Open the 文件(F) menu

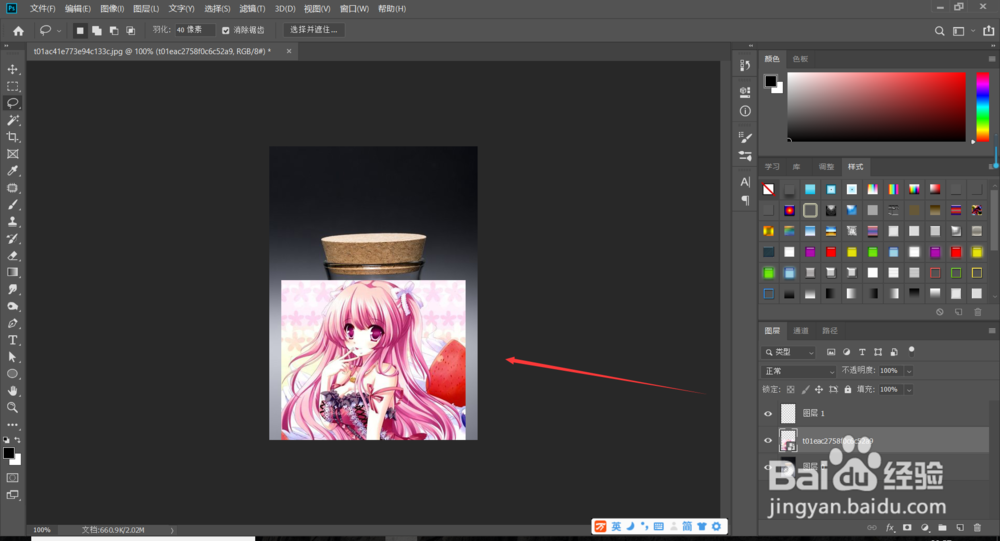pyautogui.click(x=42, y=9)
